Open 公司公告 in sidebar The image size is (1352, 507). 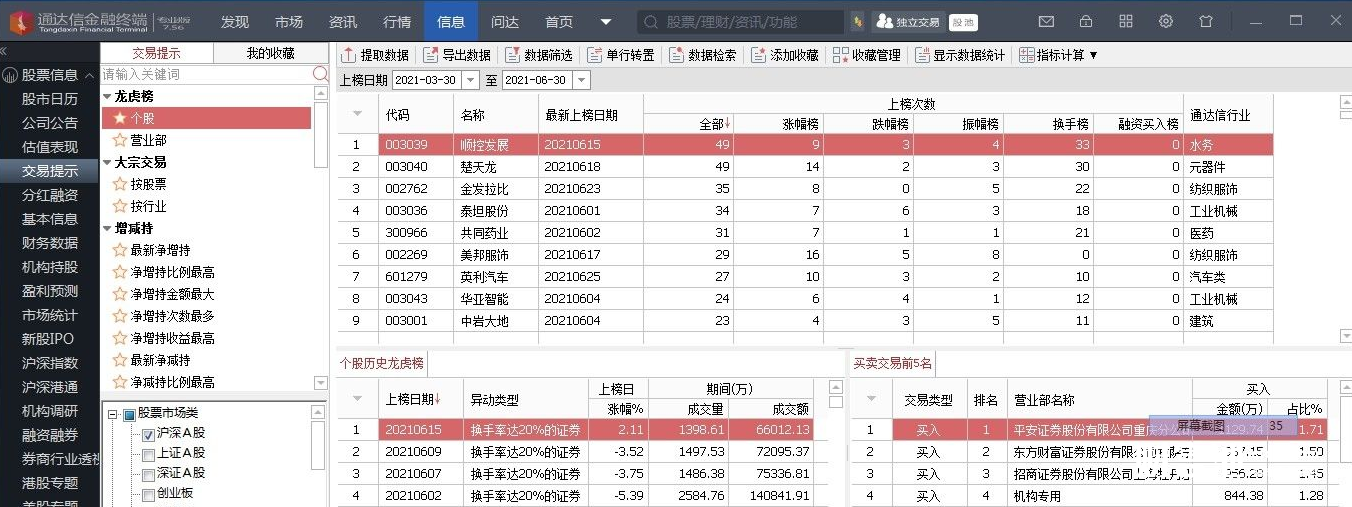(50, 123)
